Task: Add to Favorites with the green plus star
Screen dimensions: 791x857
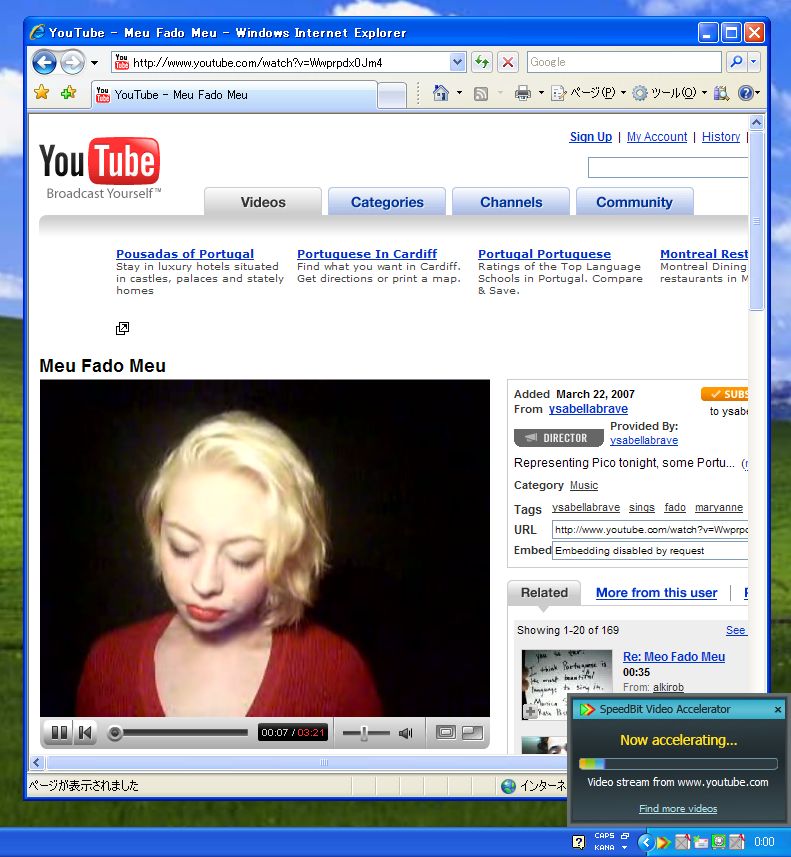Action: (x=68, y=92)
